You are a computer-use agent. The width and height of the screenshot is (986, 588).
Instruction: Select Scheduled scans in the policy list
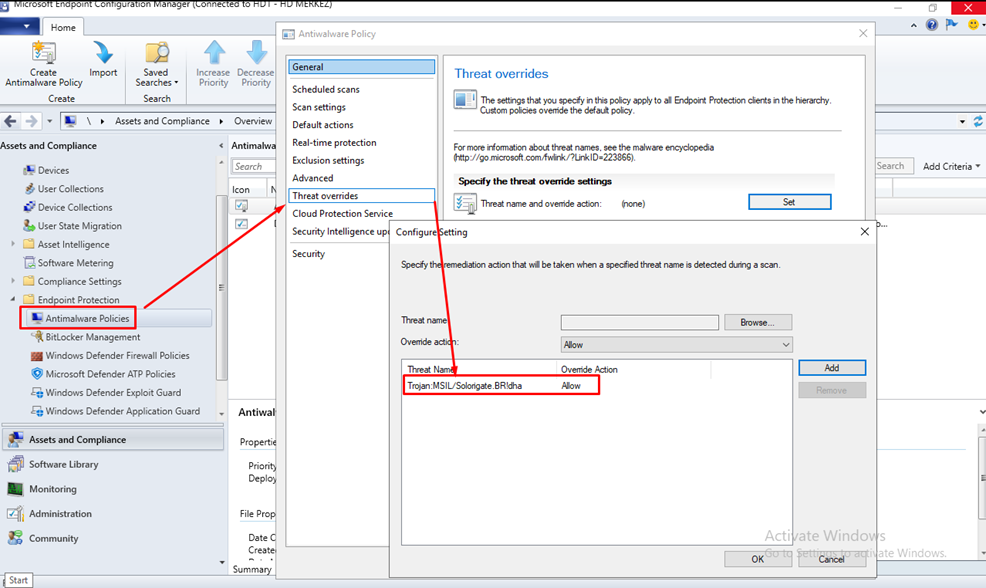326,89
